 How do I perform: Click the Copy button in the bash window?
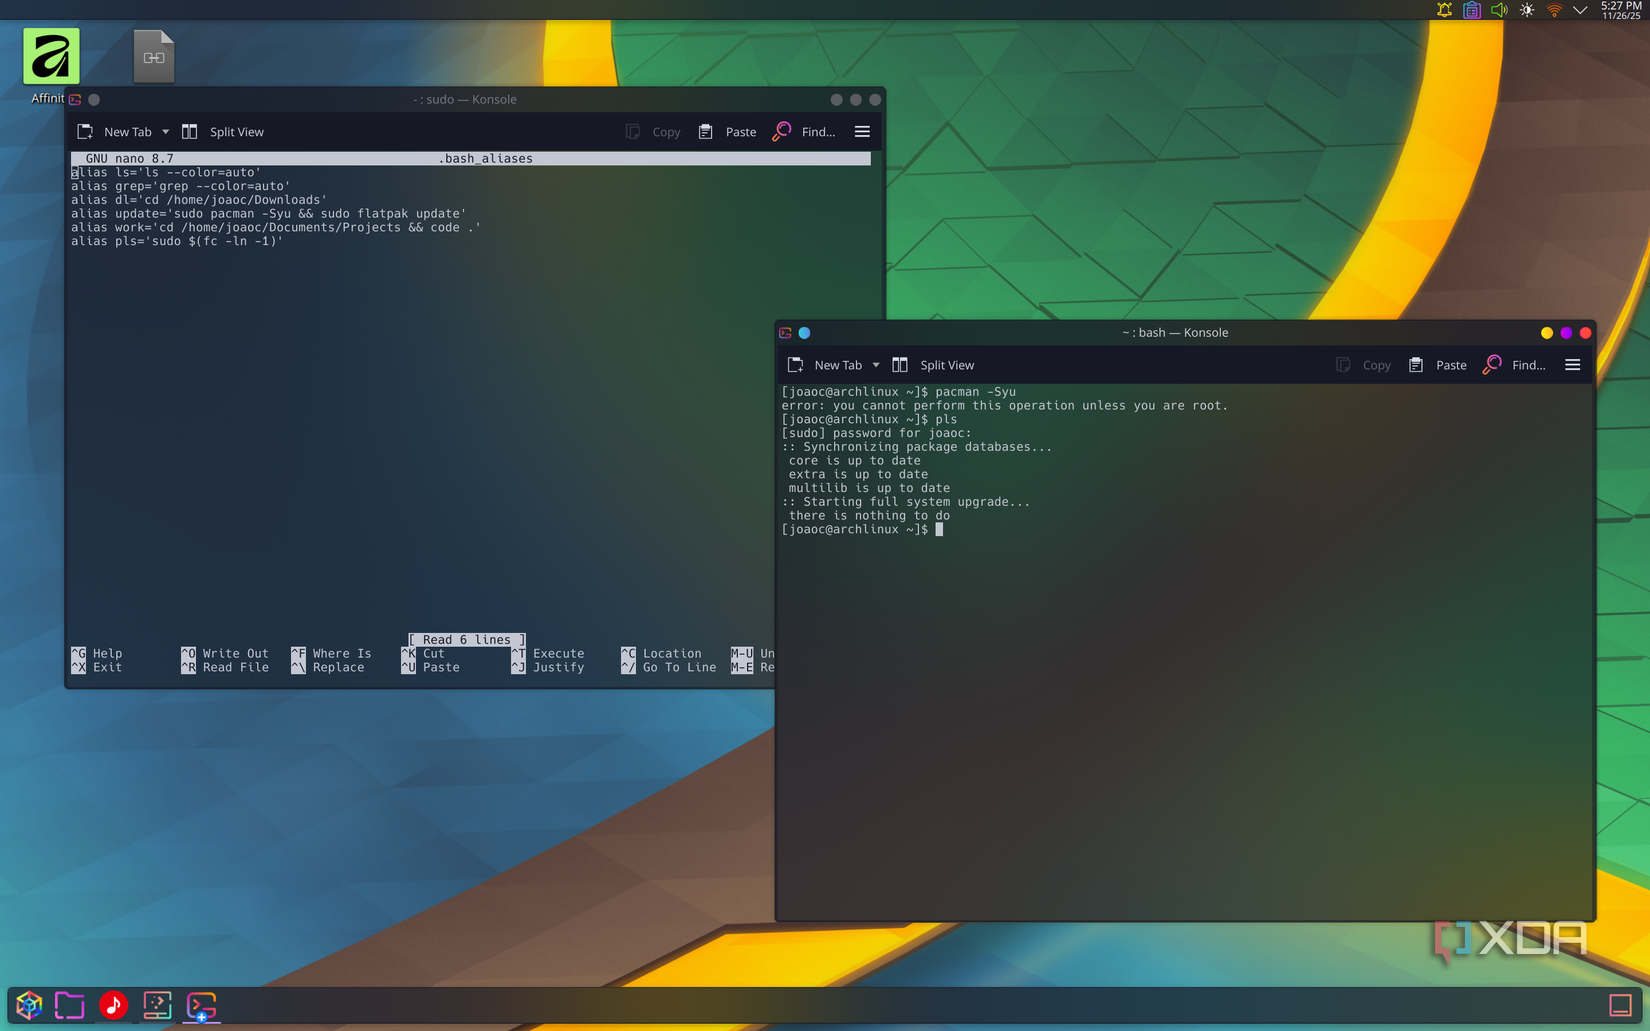(x=1363, y=364)
